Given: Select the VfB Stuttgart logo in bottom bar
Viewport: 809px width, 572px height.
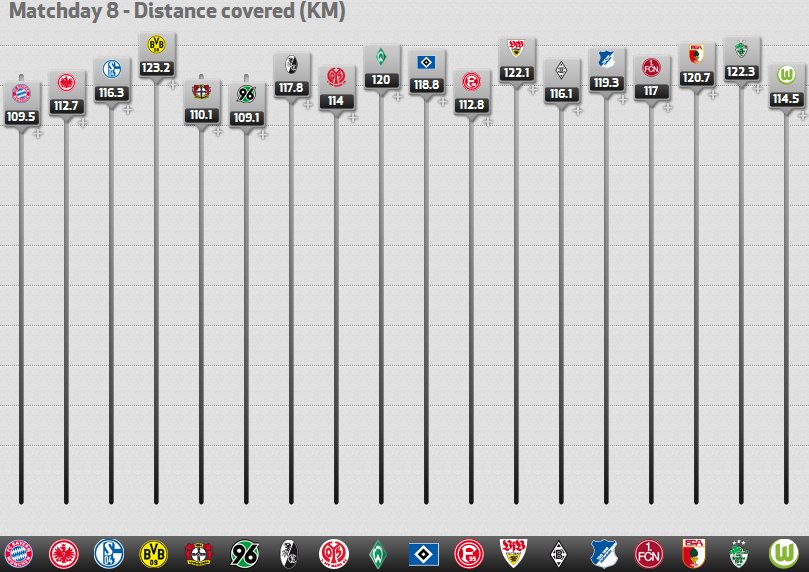Looking at the screenshot, I should [514, 553].
